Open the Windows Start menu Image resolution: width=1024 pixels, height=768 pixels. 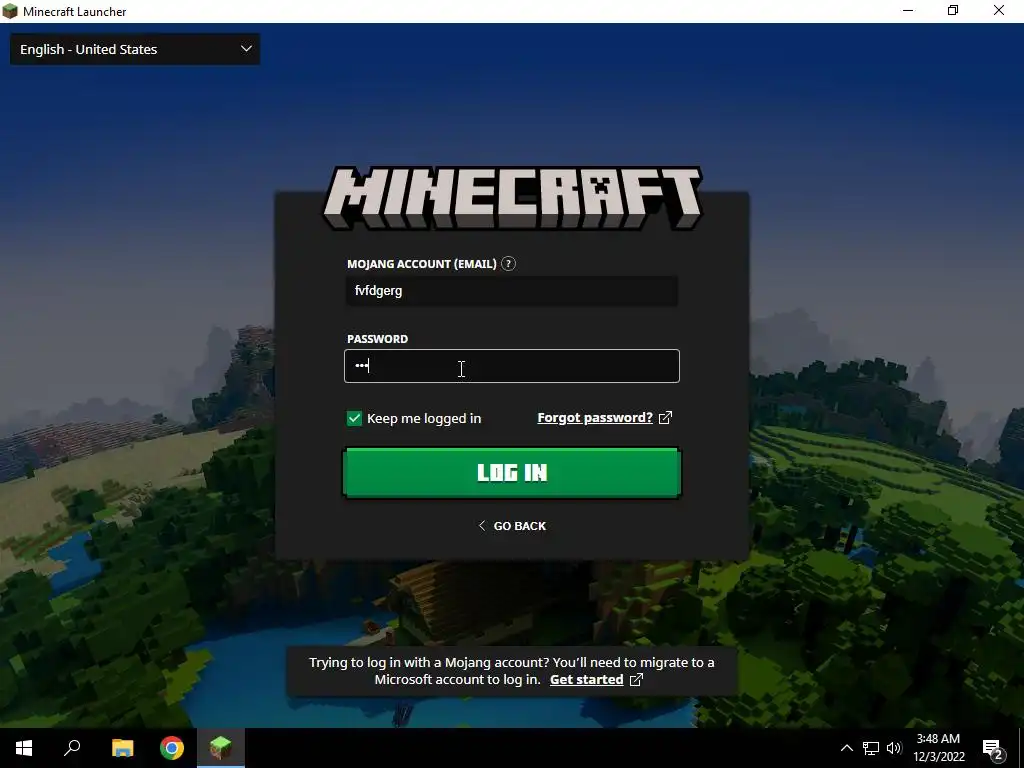(24, 748)
